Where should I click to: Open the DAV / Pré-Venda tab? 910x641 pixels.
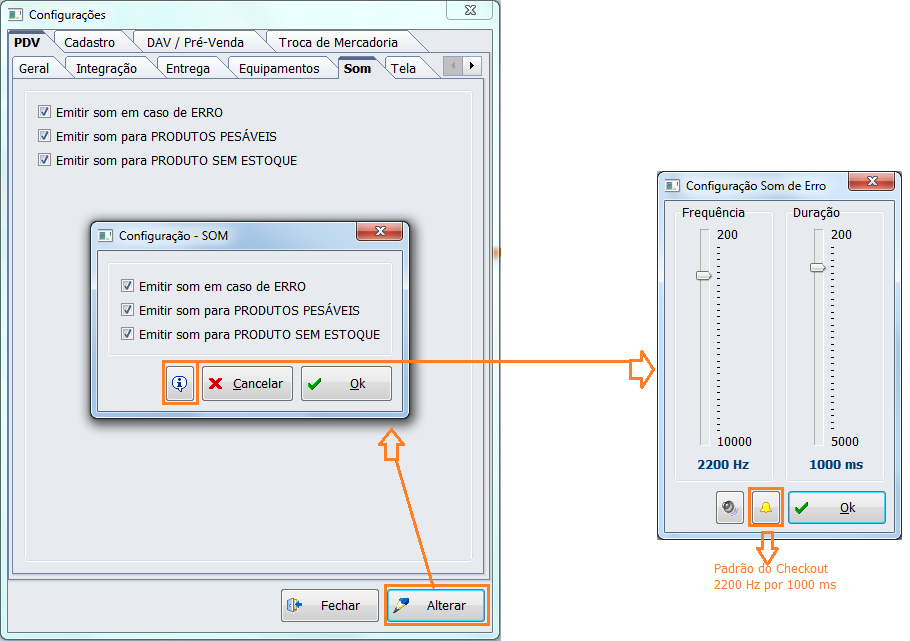coord(195,42)
